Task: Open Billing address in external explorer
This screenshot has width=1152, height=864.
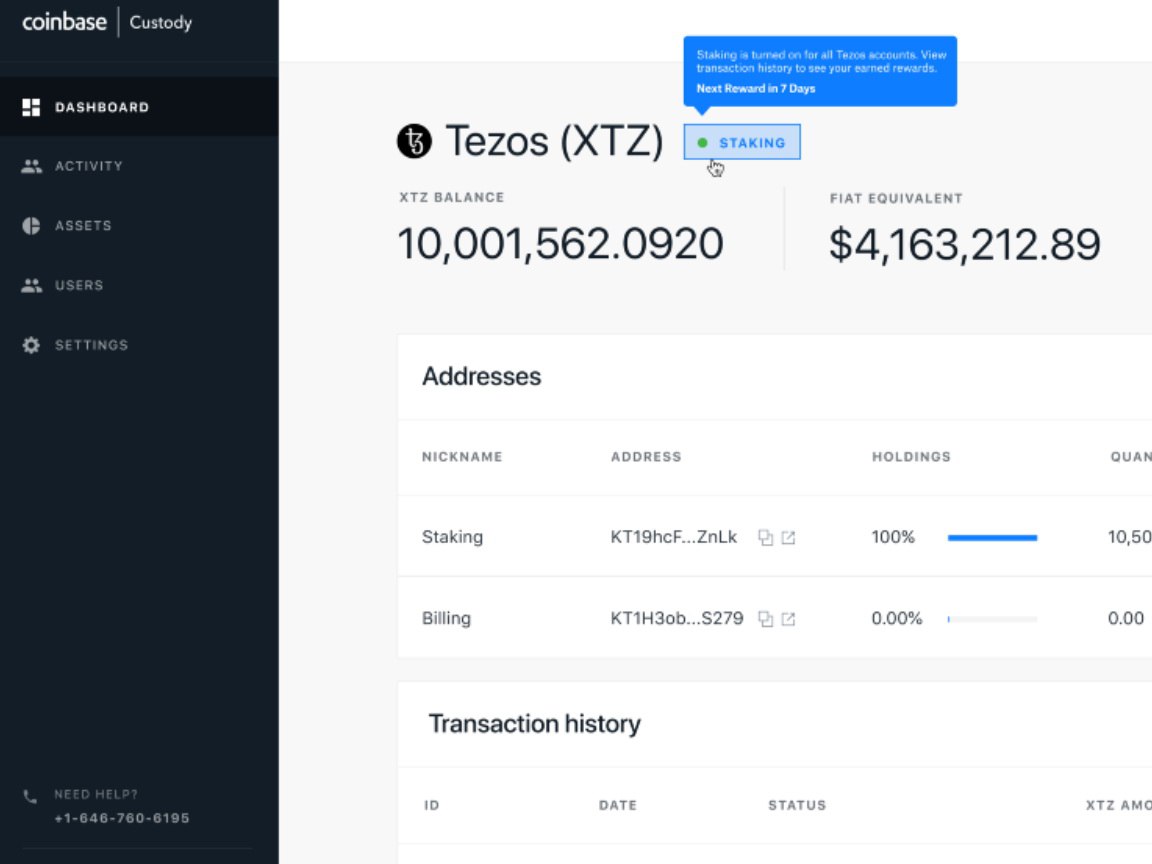Action: coord(788,619)
